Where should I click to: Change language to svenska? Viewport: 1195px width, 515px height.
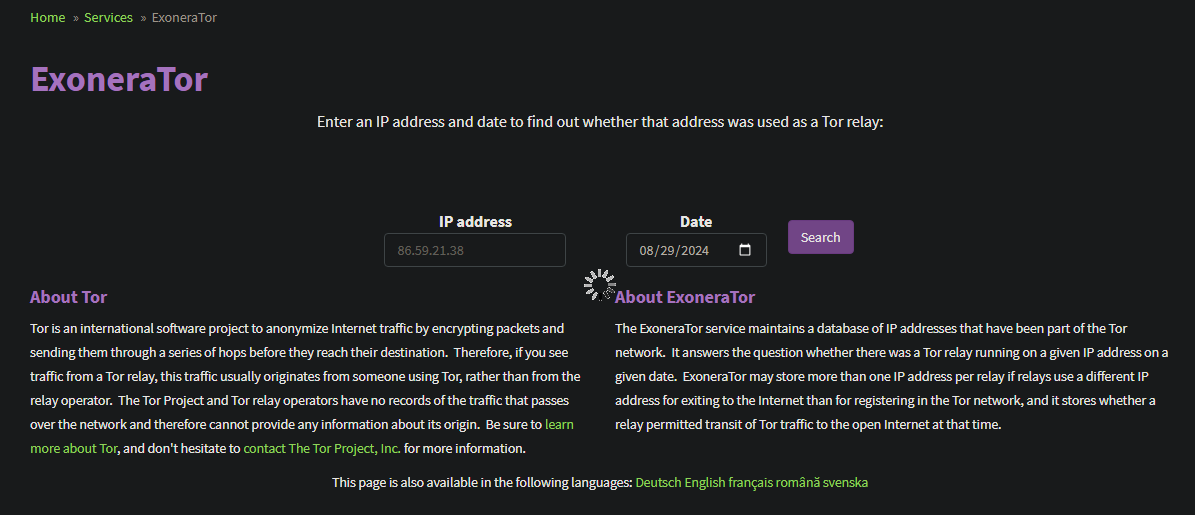848,483
